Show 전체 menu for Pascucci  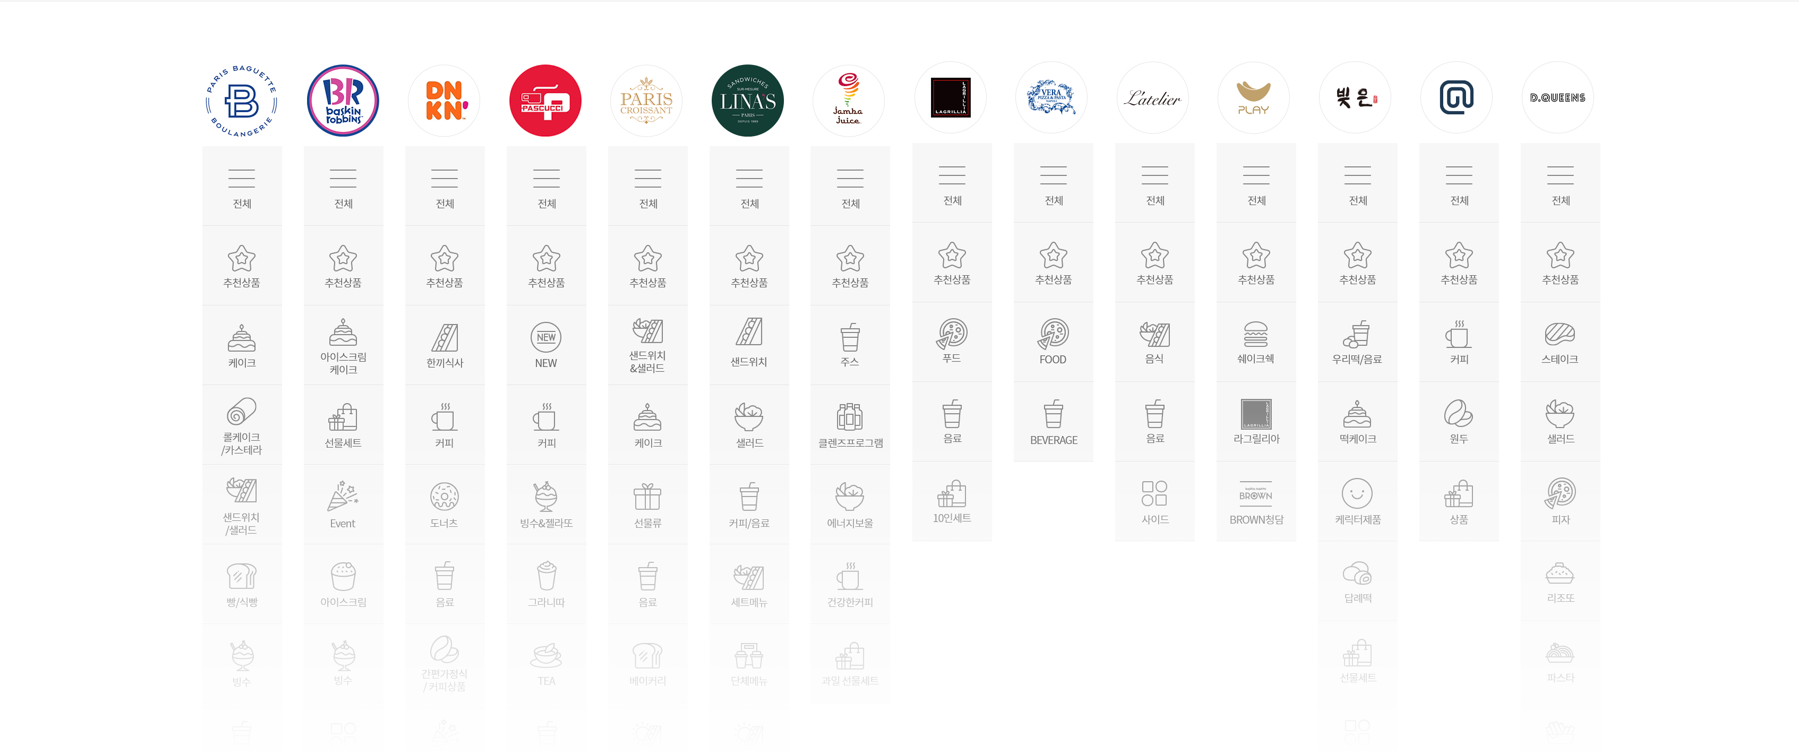[x=546, y=186]
